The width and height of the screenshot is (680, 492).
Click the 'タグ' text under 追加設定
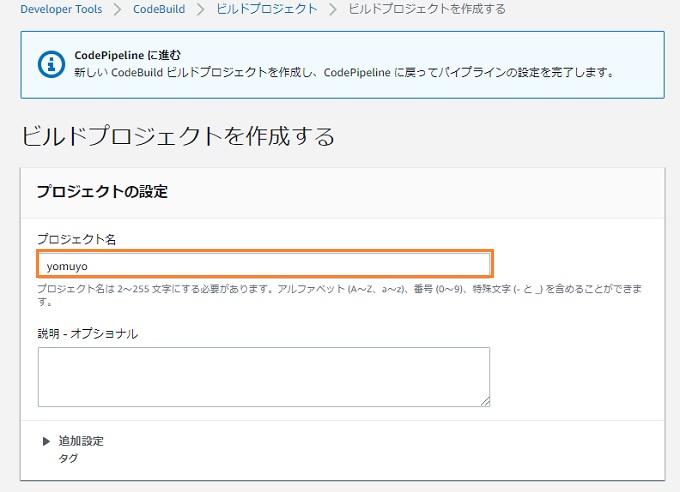(x=68, y=458)
